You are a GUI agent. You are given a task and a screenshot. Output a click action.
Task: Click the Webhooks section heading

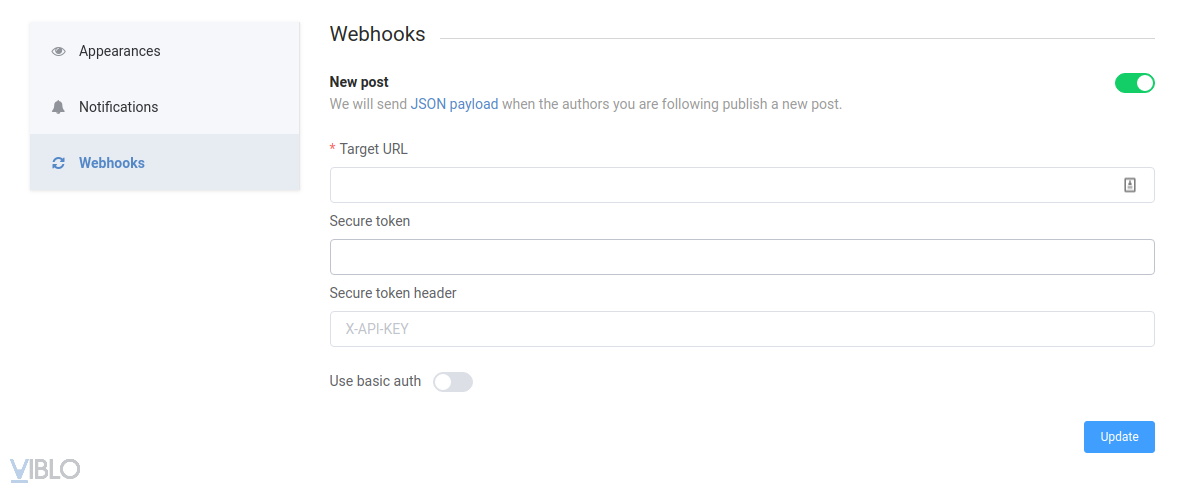pos(377,34)
